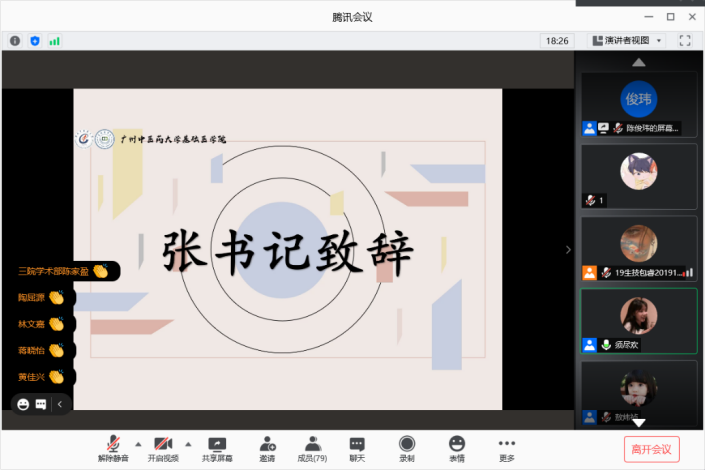This screenshot has height=470, width=705.
Task: Open the 成员(79) members list
Action: [313, 448]
